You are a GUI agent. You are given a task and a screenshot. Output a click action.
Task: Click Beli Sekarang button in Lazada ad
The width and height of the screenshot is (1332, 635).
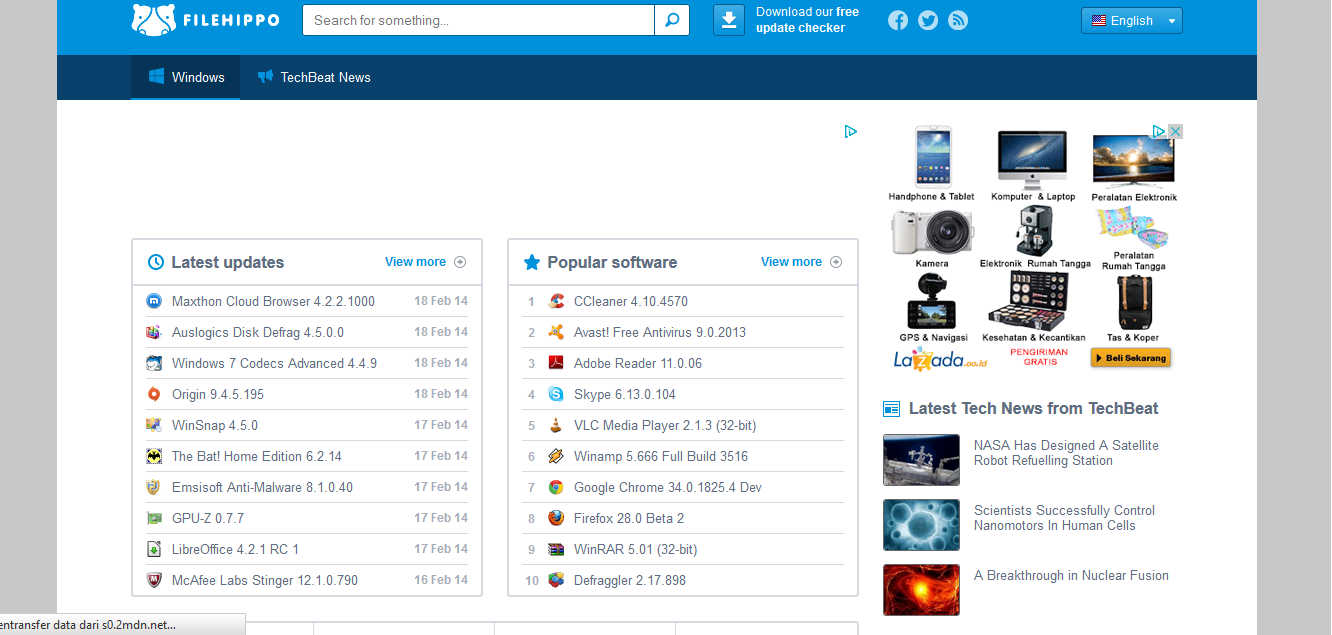tap(1130, 357)
